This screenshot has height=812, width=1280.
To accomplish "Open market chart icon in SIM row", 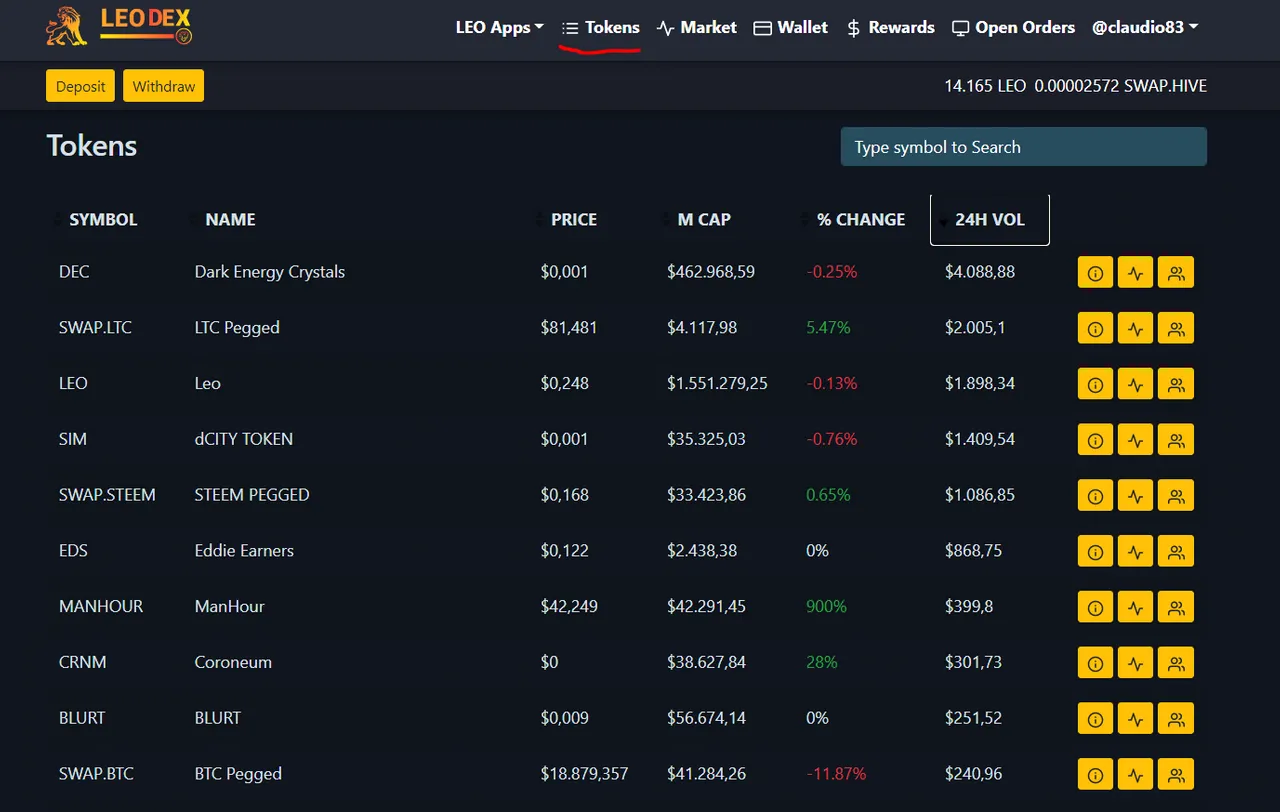I will tap(1135, 439).
